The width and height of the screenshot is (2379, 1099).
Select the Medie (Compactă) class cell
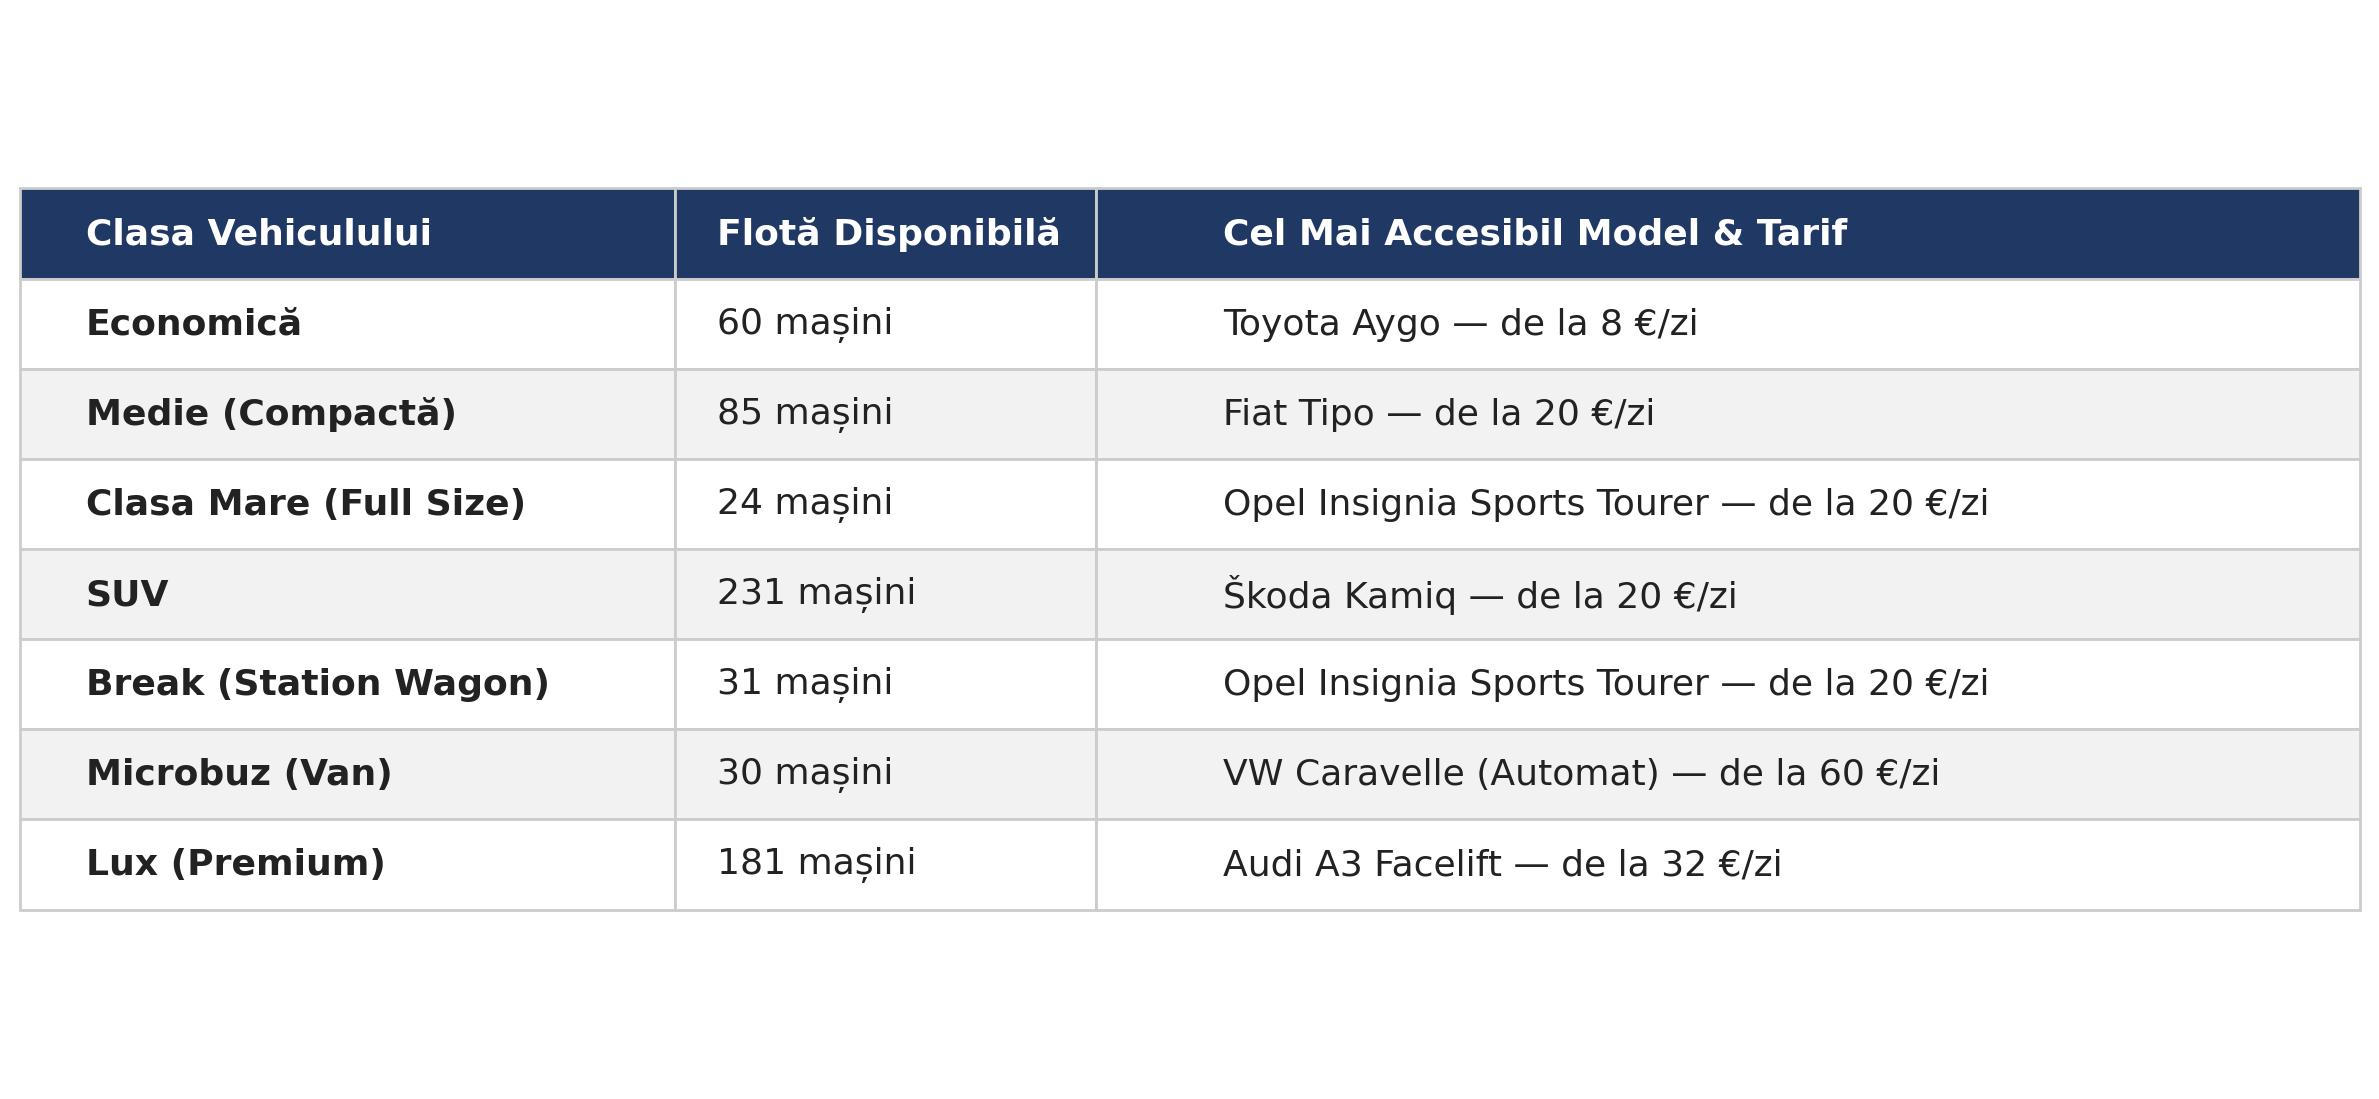[x=348, y=414]
